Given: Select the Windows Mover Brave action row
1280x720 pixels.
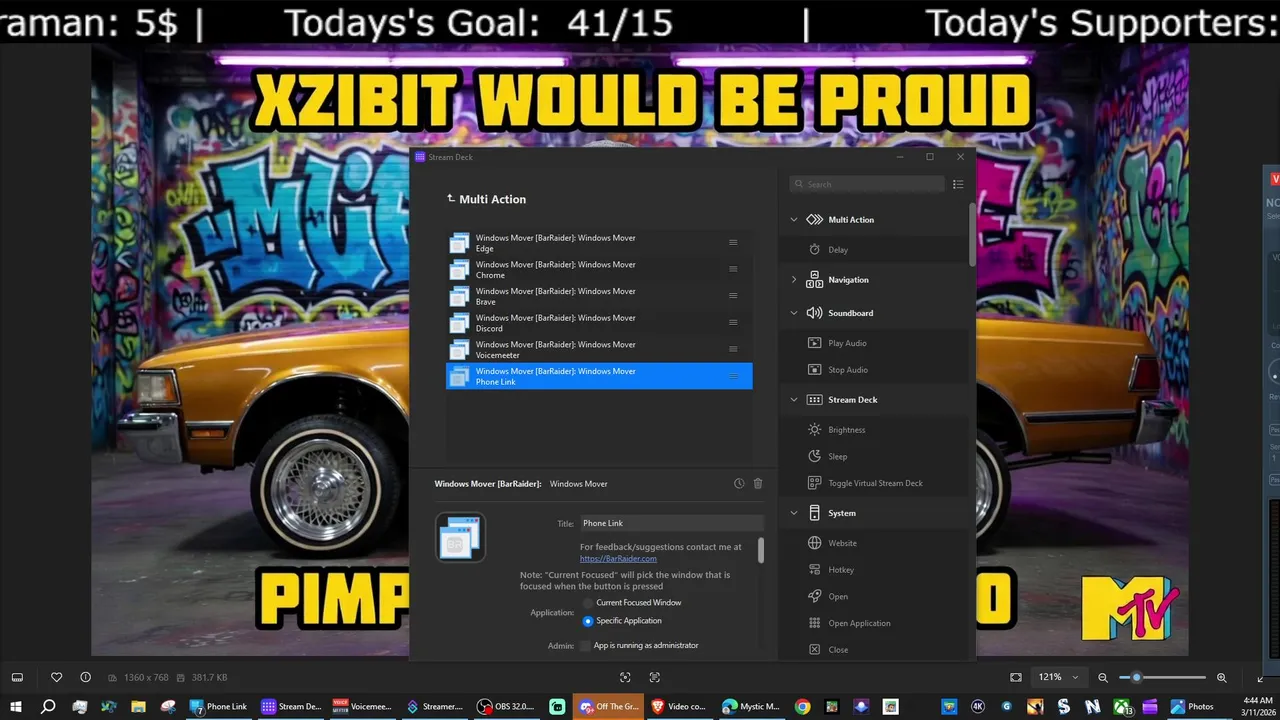Looking at the screenshot, I should point(599,296).
